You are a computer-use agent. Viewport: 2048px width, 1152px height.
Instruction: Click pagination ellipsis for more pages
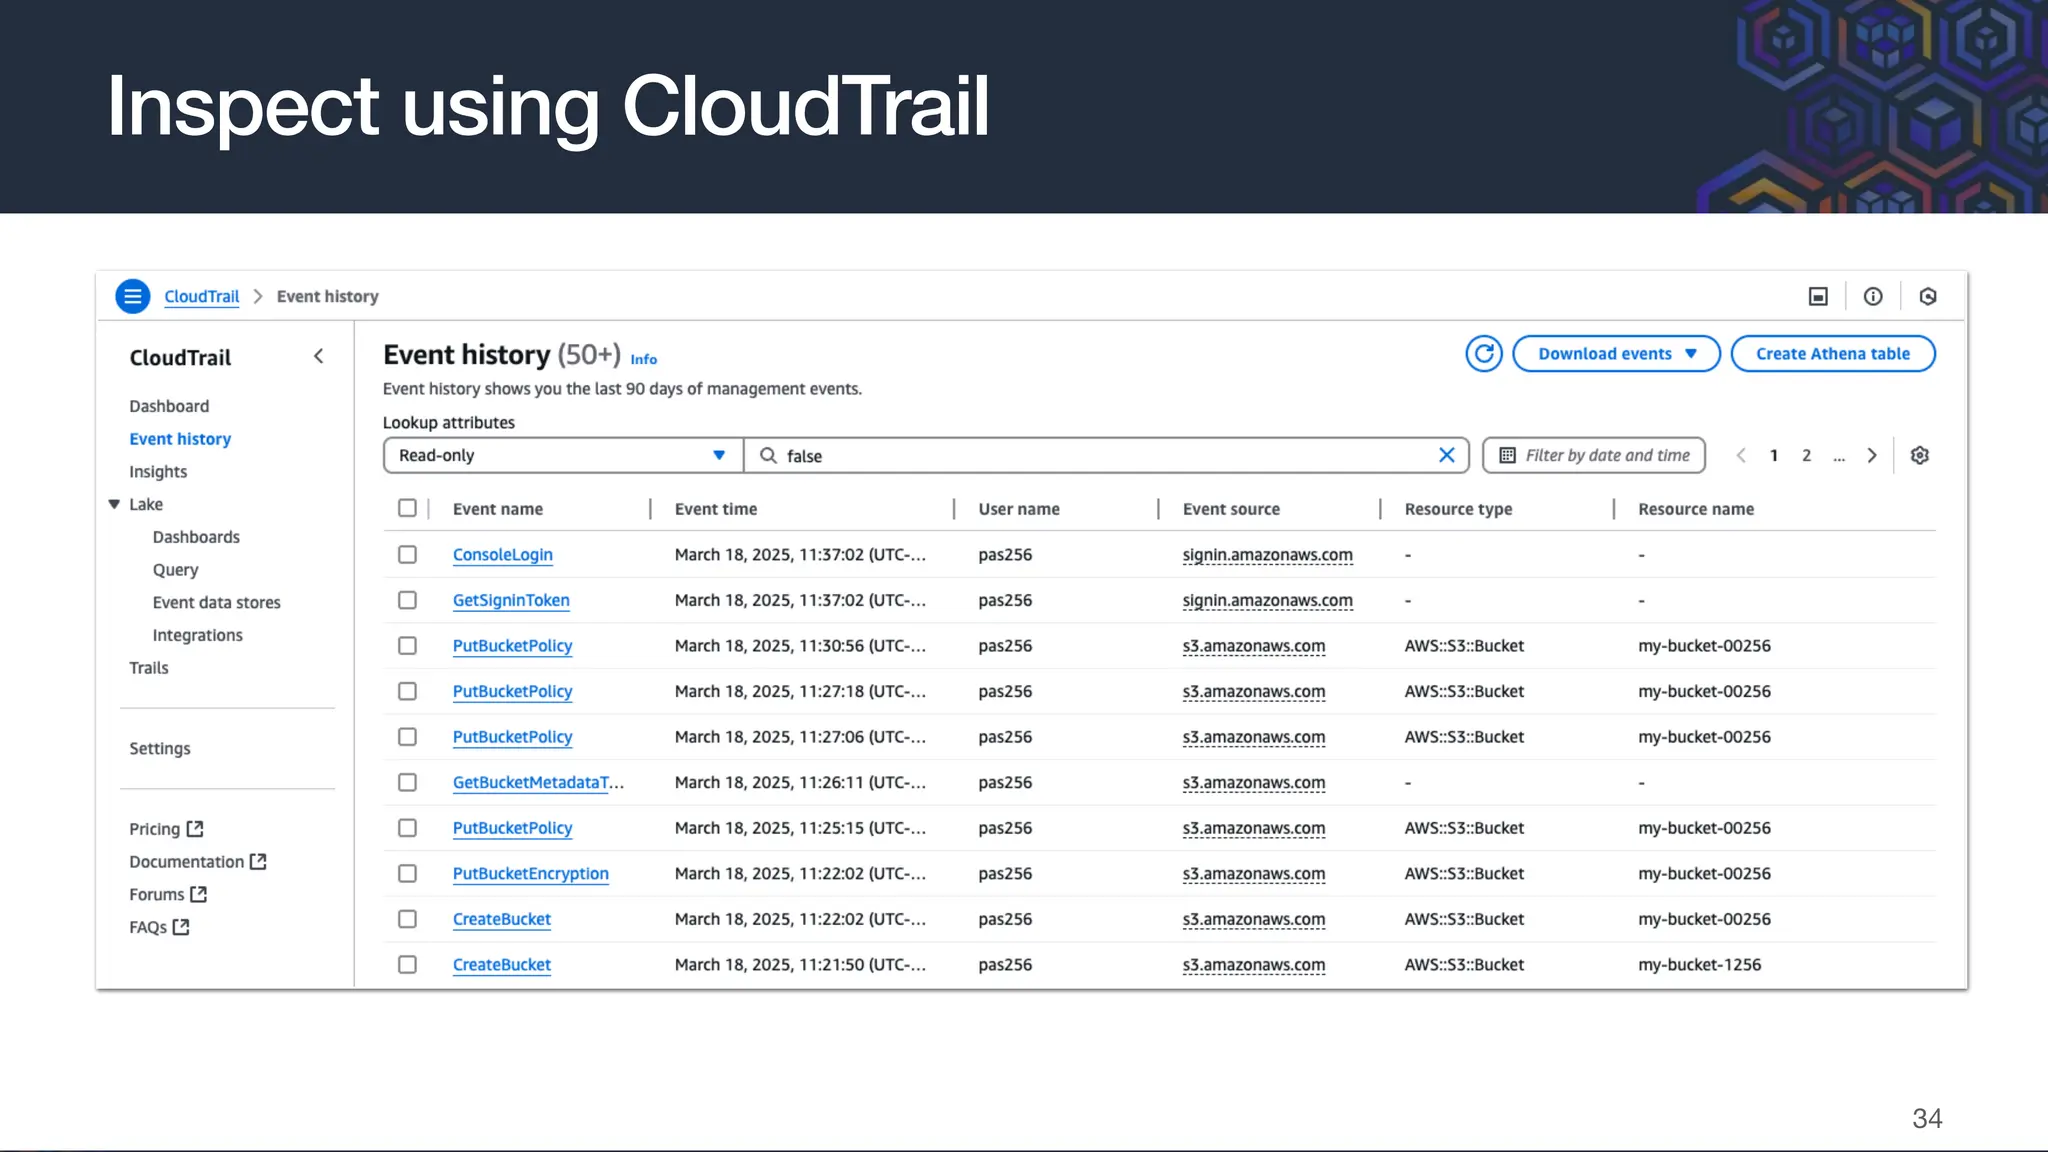coord(1838,457)
